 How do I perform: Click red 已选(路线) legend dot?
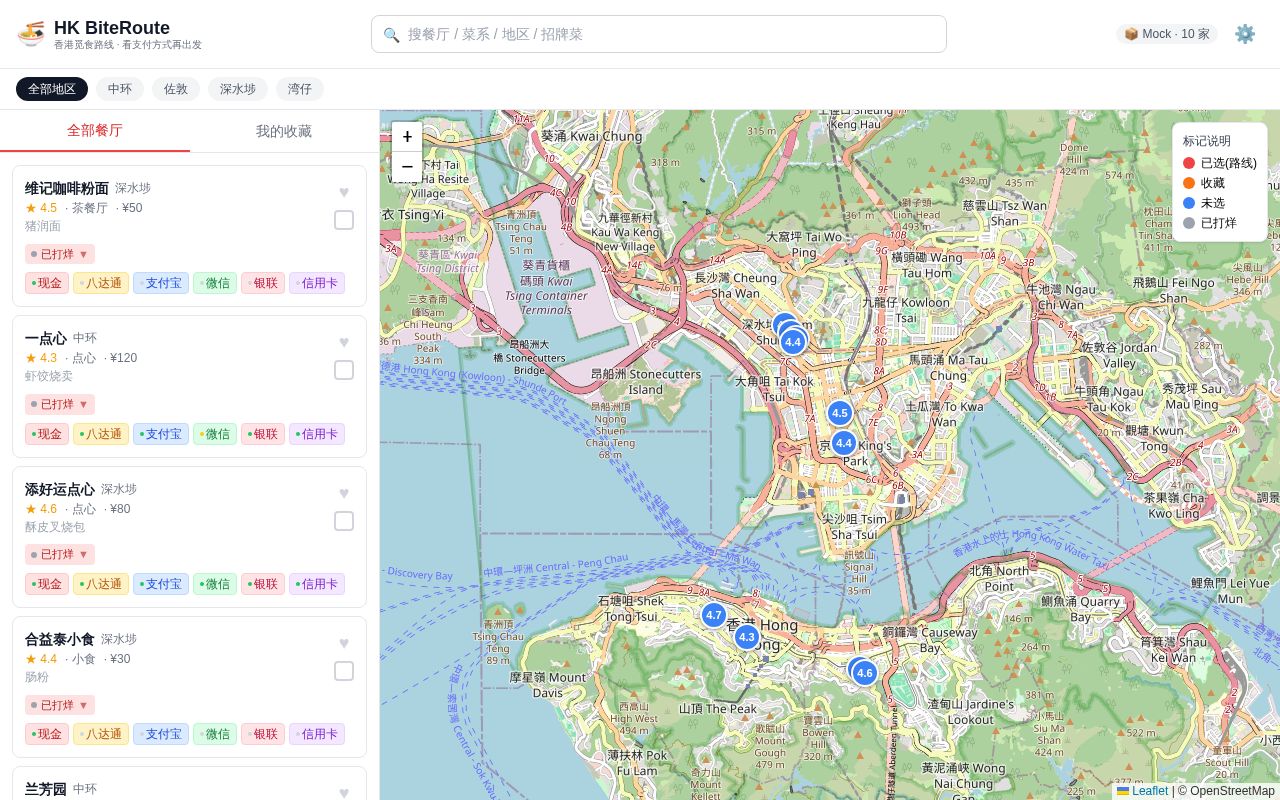click(x=1189, y=163)
